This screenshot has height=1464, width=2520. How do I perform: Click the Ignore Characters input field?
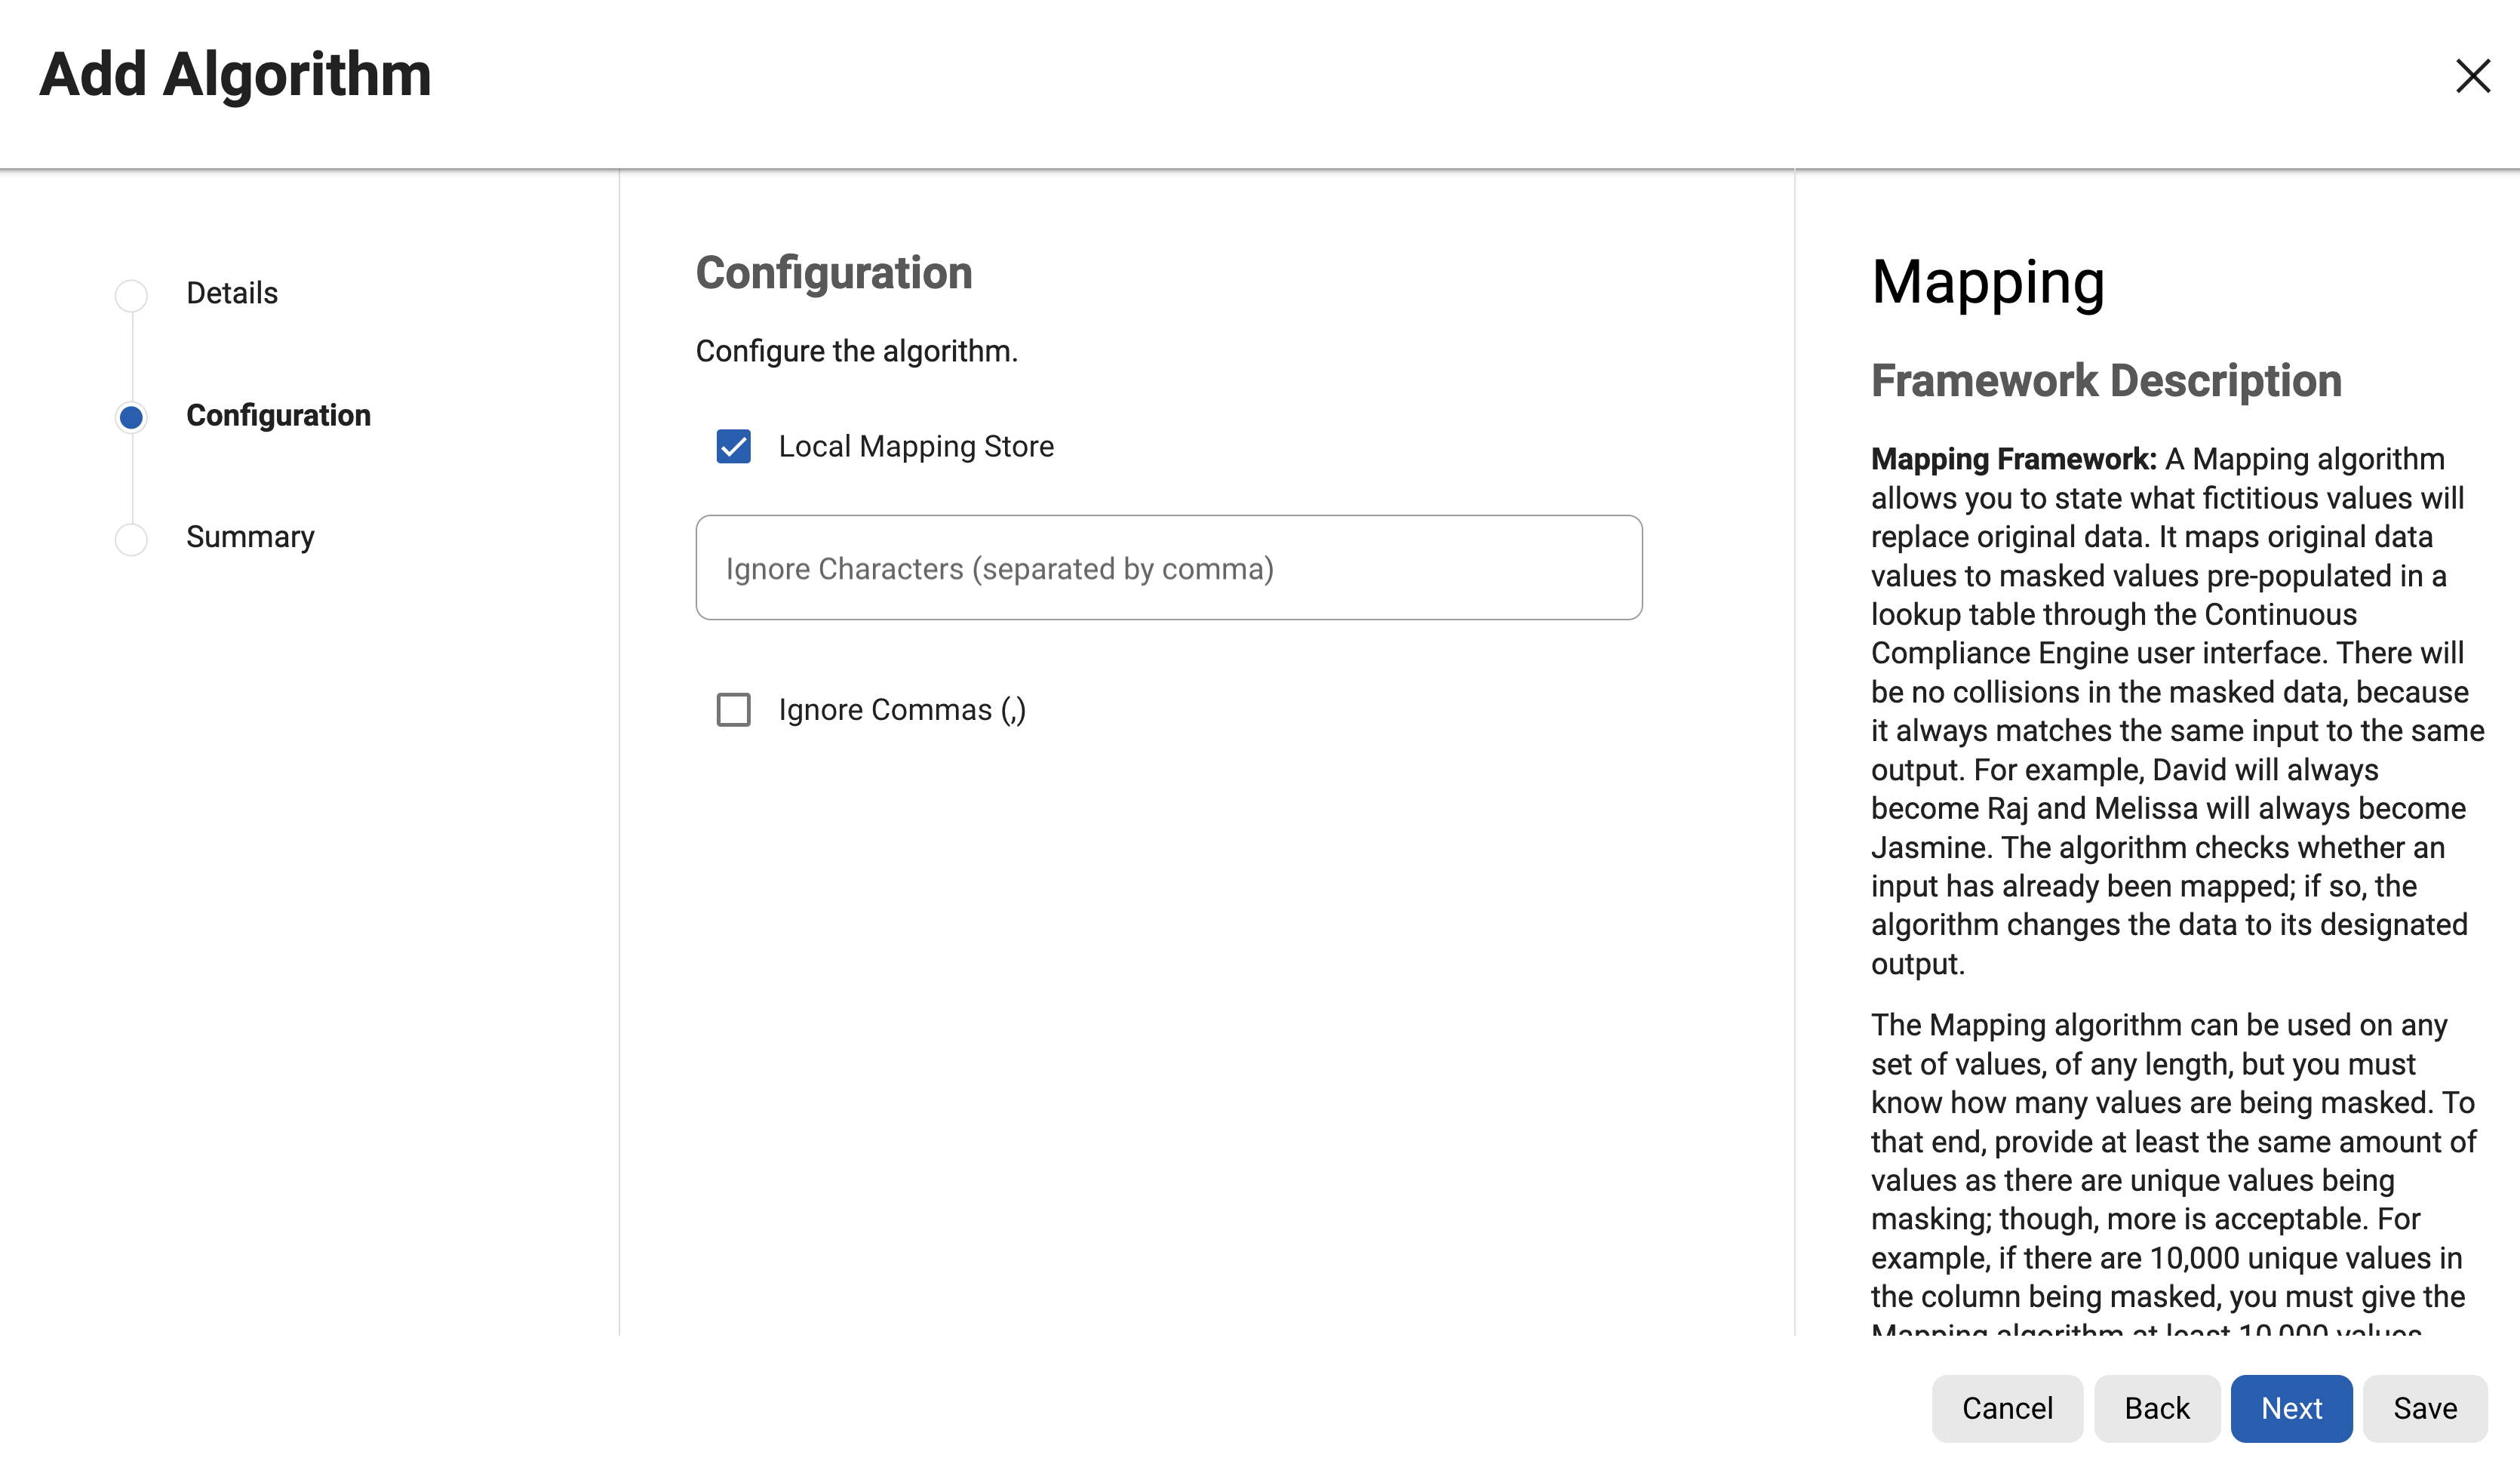tap(1167, 568)
